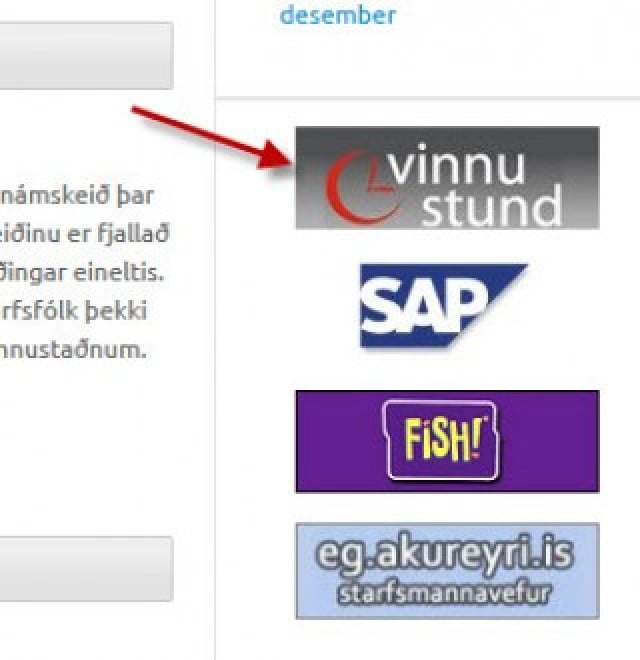
Task: Click the grey button below the paragraph
Action: pos(86,569)
